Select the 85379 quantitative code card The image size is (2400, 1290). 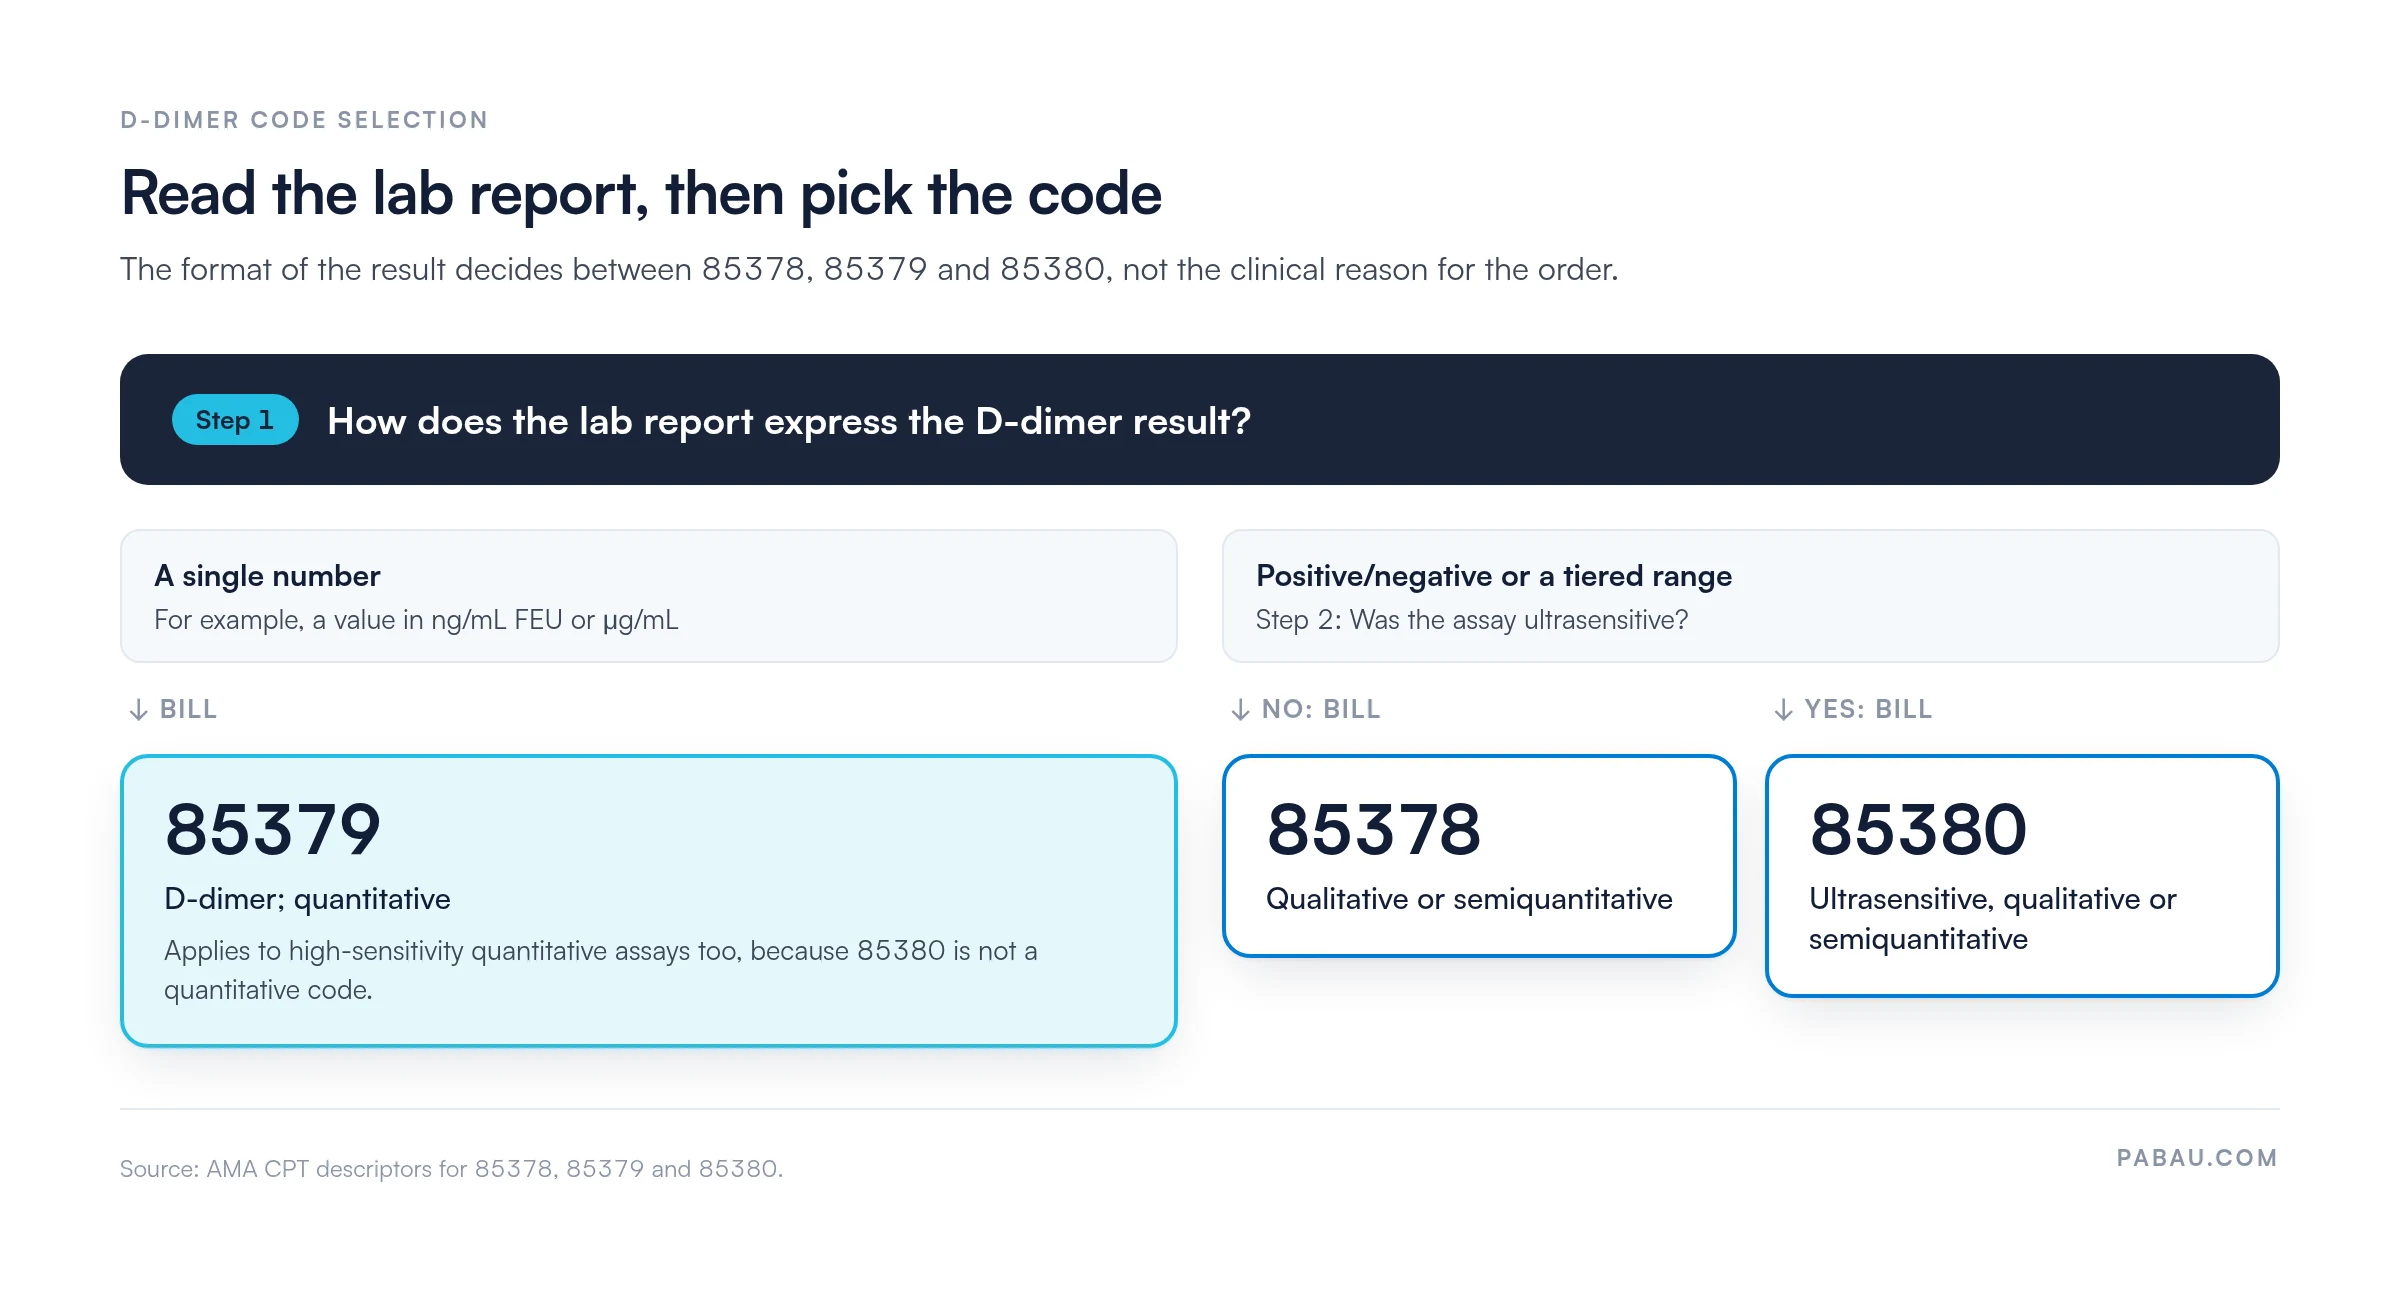click(x=648, y=901)
